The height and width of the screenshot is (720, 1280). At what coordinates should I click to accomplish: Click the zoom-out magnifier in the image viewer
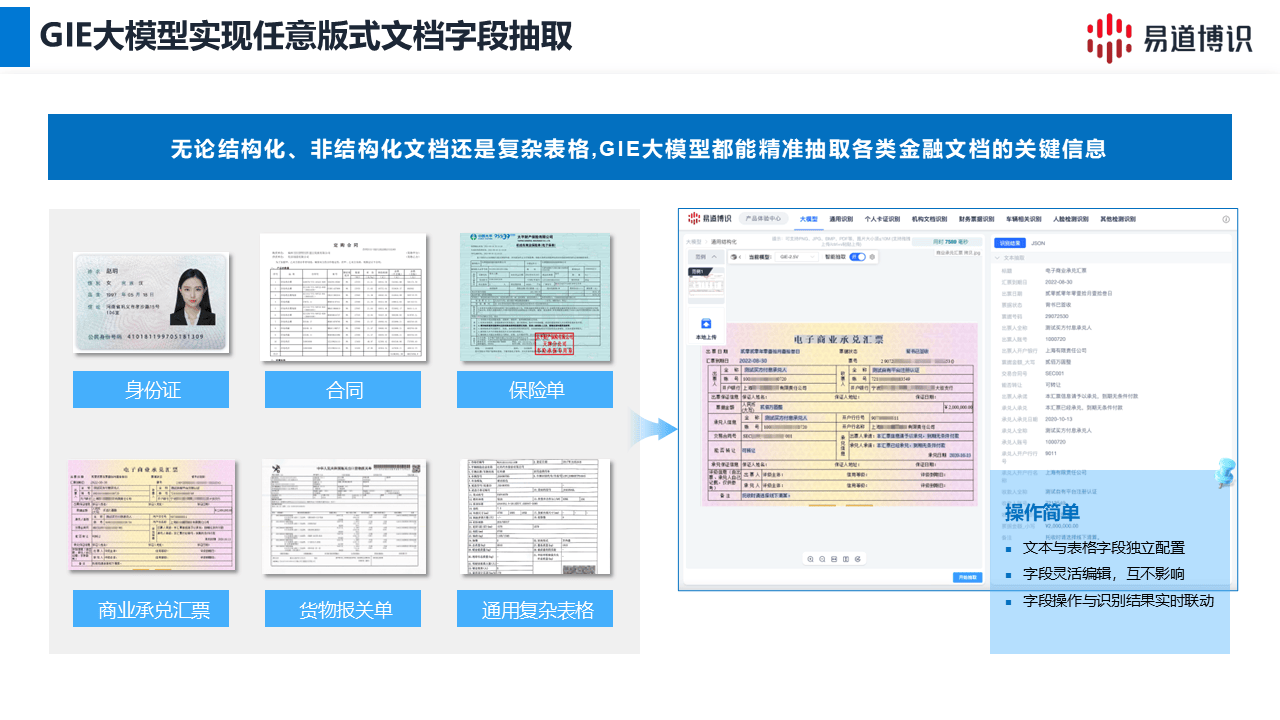[x=822, y=559]
